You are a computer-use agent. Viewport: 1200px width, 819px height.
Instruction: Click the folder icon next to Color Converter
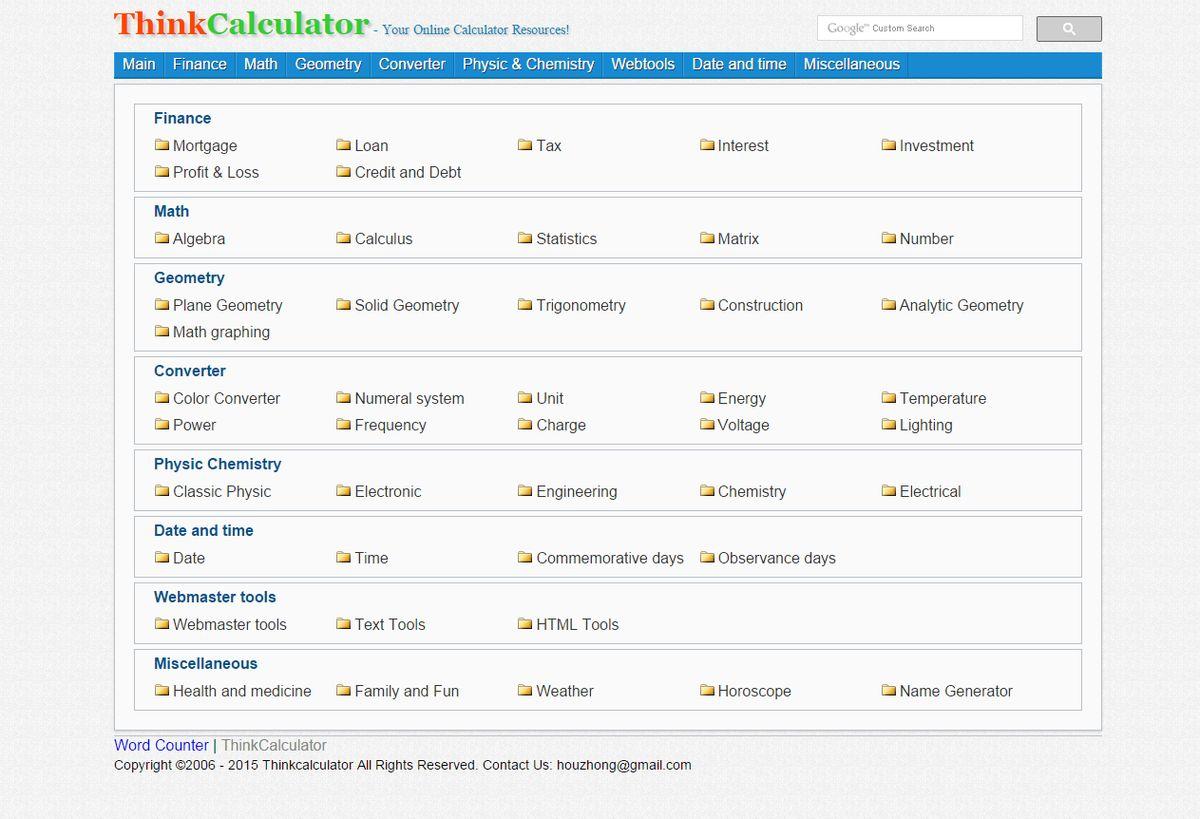pyautogui.click(x=162, y=398)
